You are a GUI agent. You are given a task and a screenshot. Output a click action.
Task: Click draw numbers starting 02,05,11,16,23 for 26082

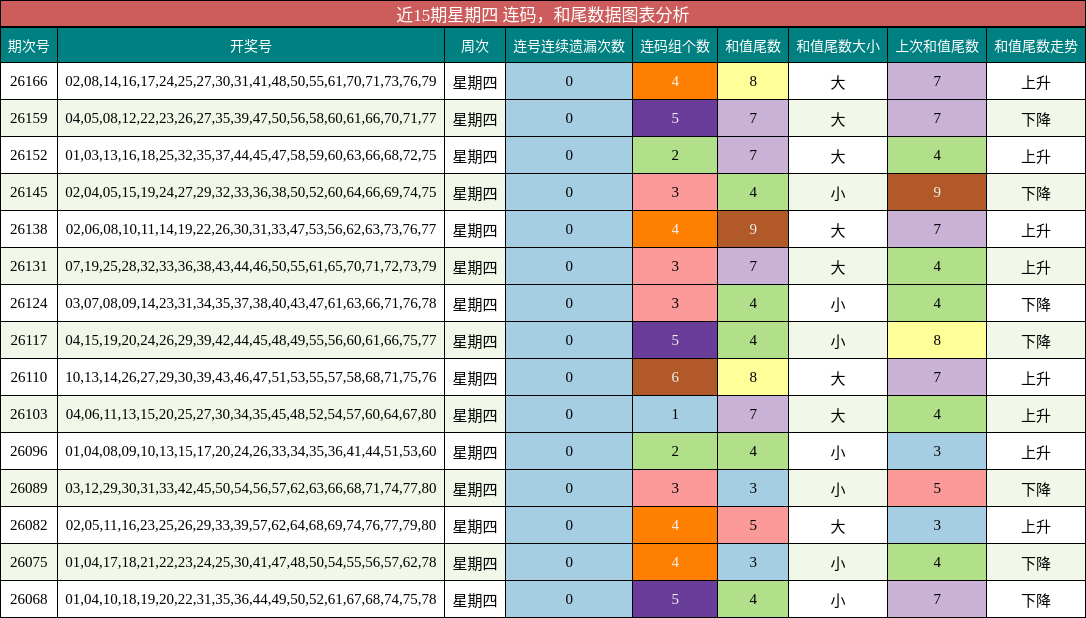[x=251, y=525]
